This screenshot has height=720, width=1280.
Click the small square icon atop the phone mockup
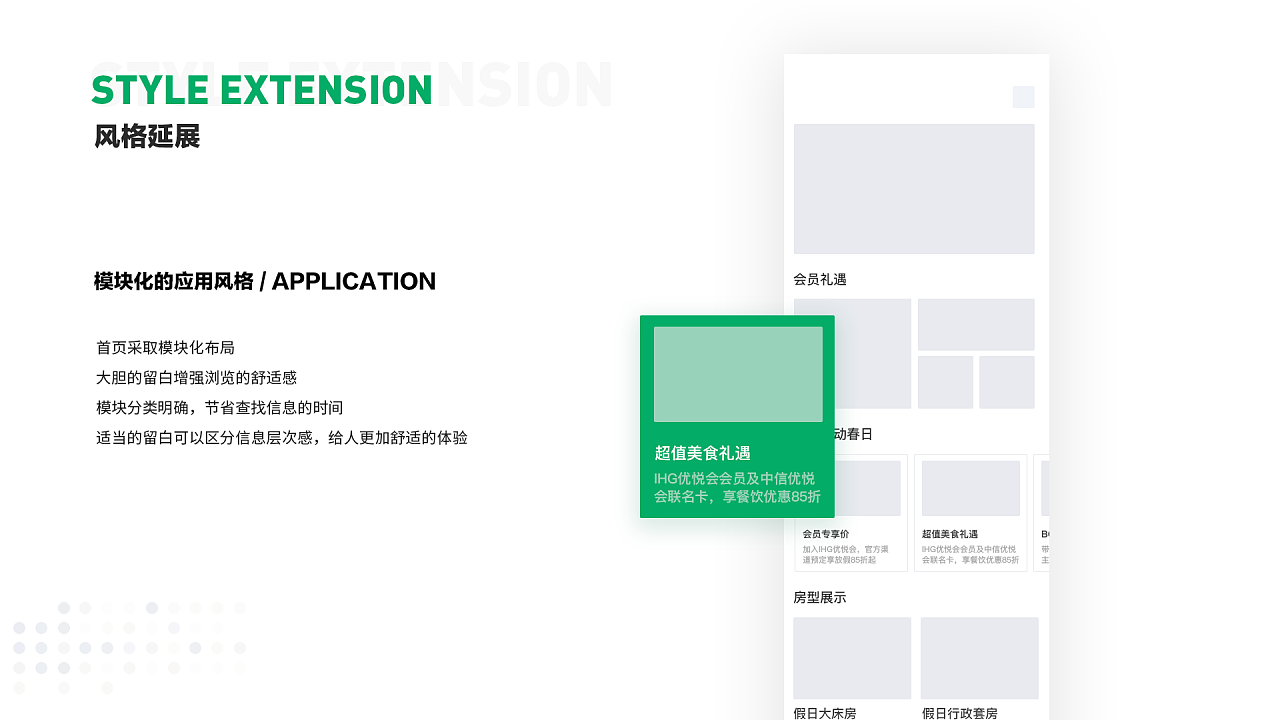click(x=1023, y=97)
